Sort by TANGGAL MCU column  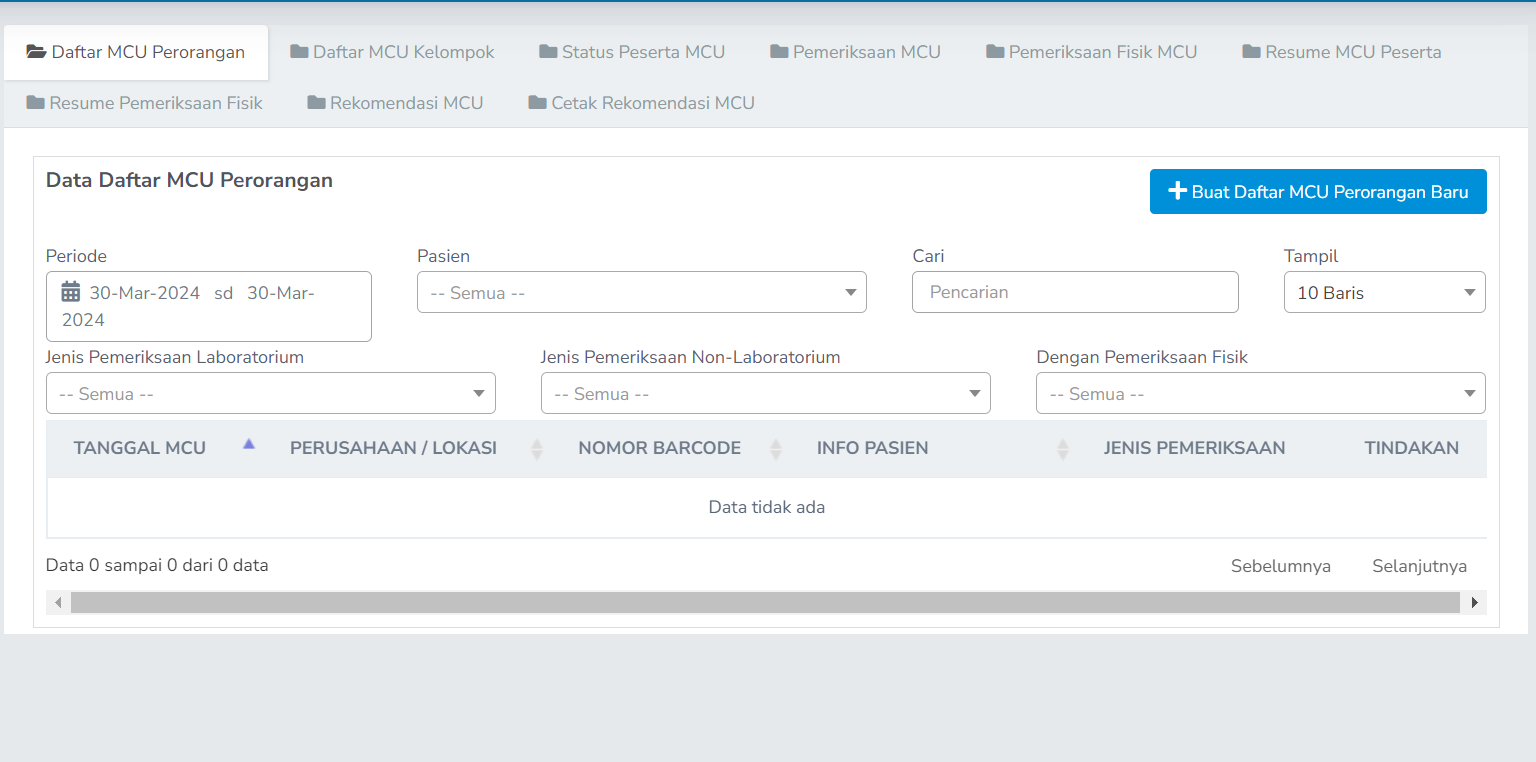tap(154, 448)
